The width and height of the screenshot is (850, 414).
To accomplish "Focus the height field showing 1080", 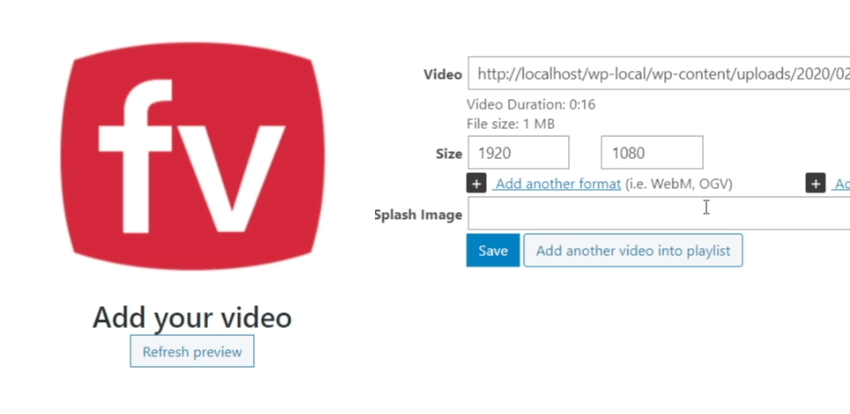I will (x=652, y=153).
